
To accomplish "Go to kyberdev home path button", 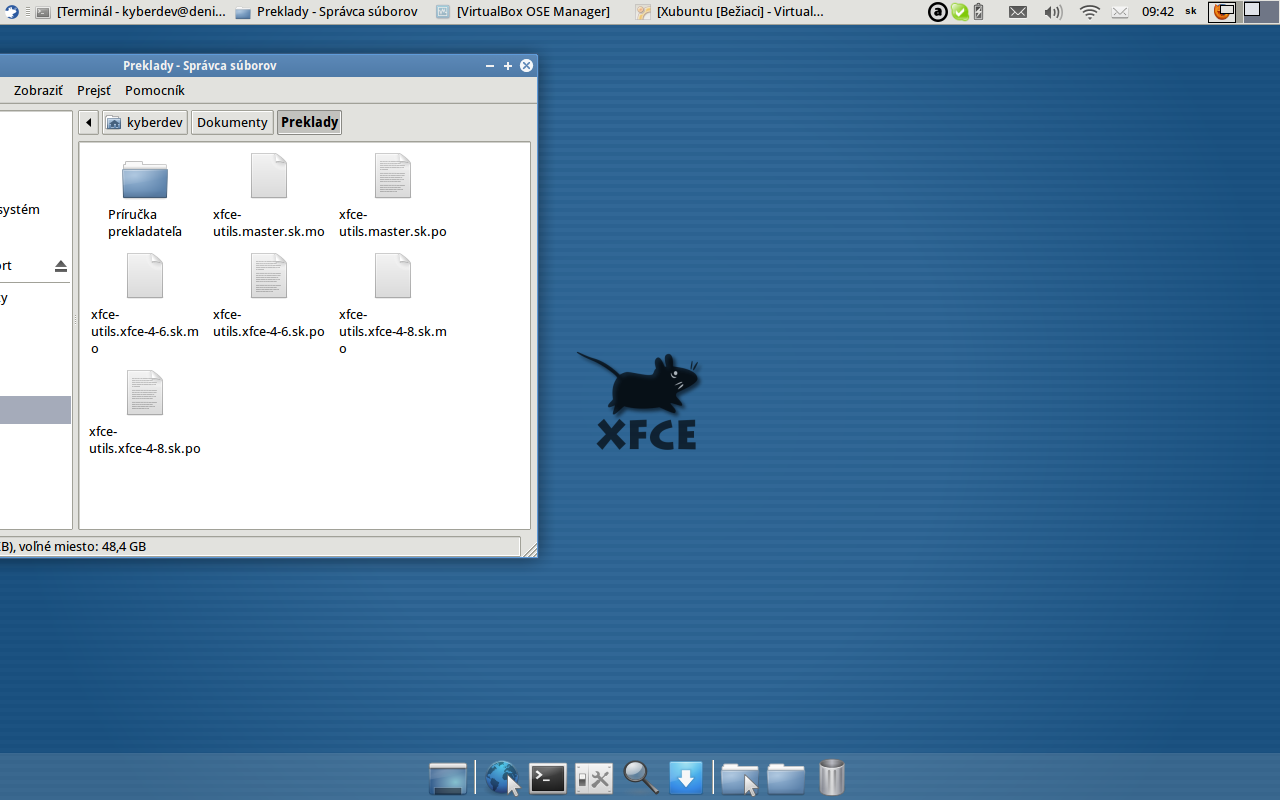I will pyautogui.click(x=145, y=122).
